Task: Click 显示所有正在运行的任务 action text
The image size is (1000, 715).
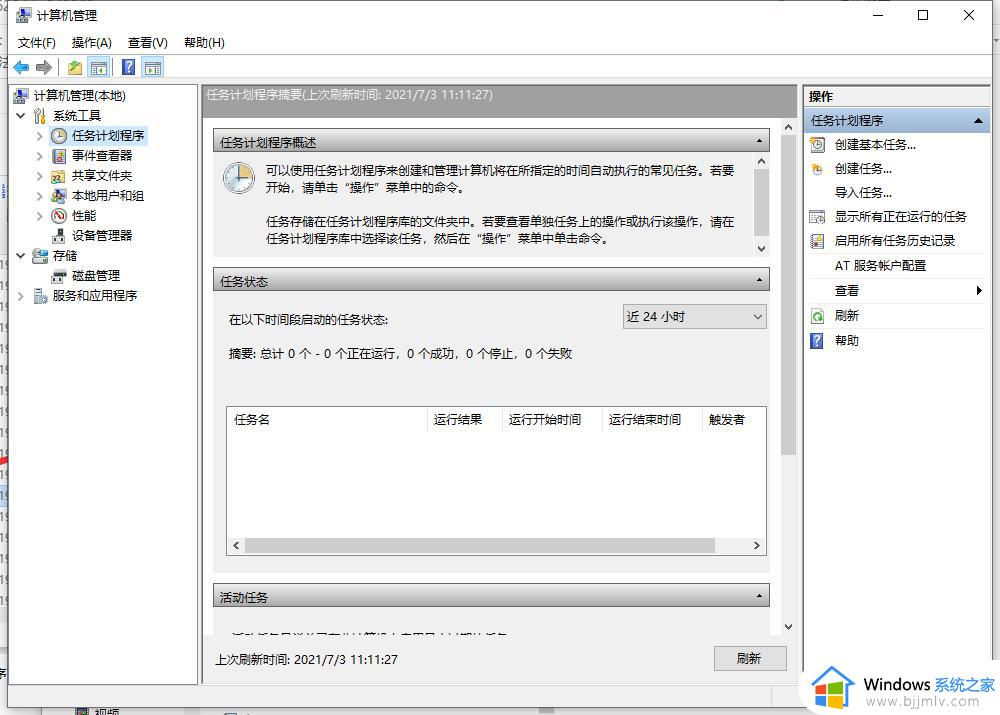Action: point(901,217)
